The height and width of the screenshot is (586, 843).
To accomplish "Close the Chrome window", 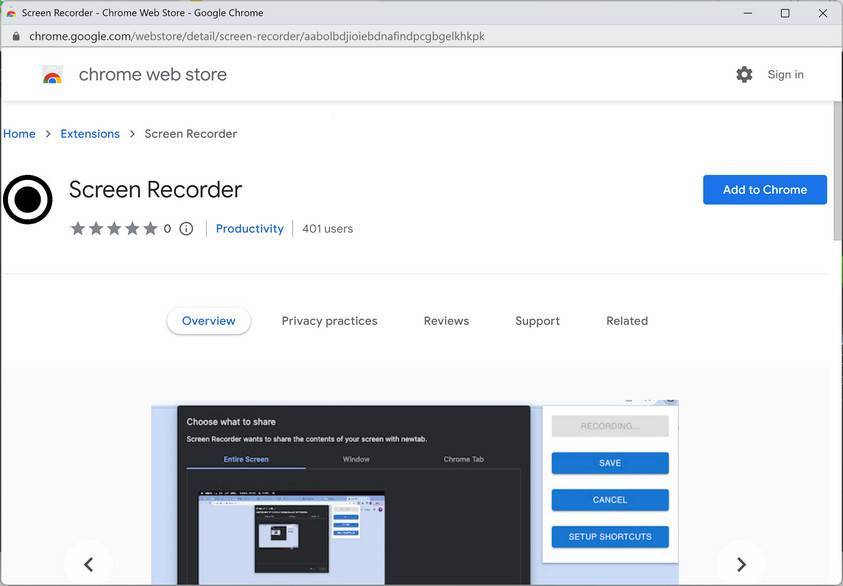I will [x=823, y=13].
